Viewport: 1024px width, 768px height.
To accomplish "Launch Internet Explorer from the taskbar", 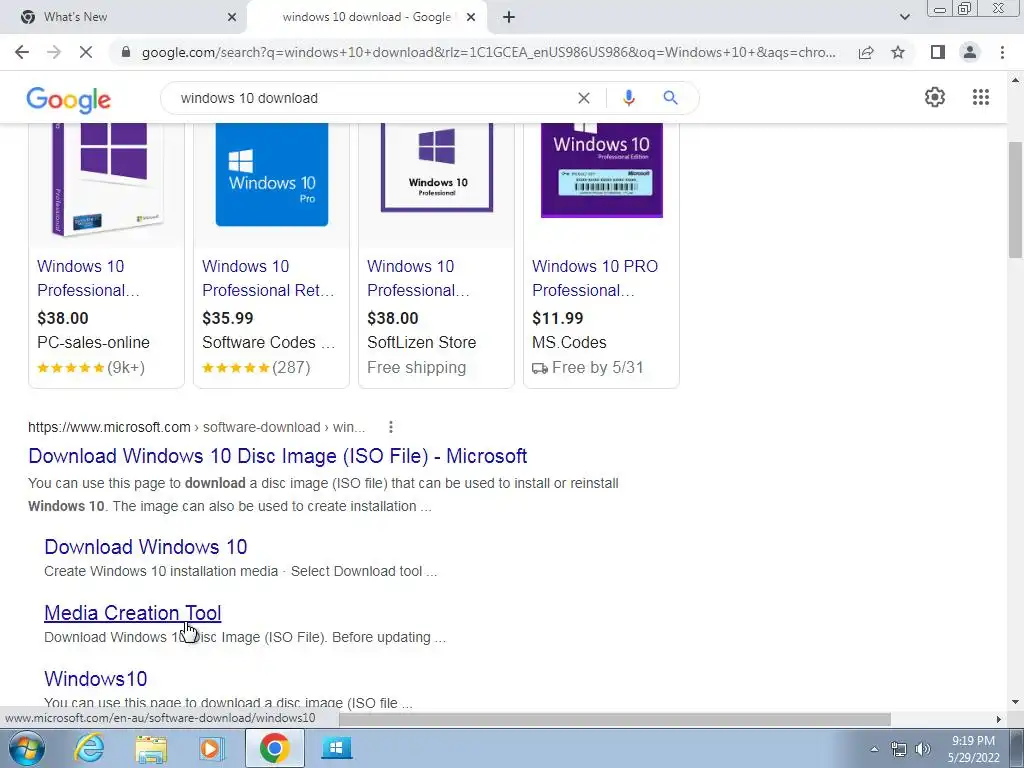I will click(89, 748).
